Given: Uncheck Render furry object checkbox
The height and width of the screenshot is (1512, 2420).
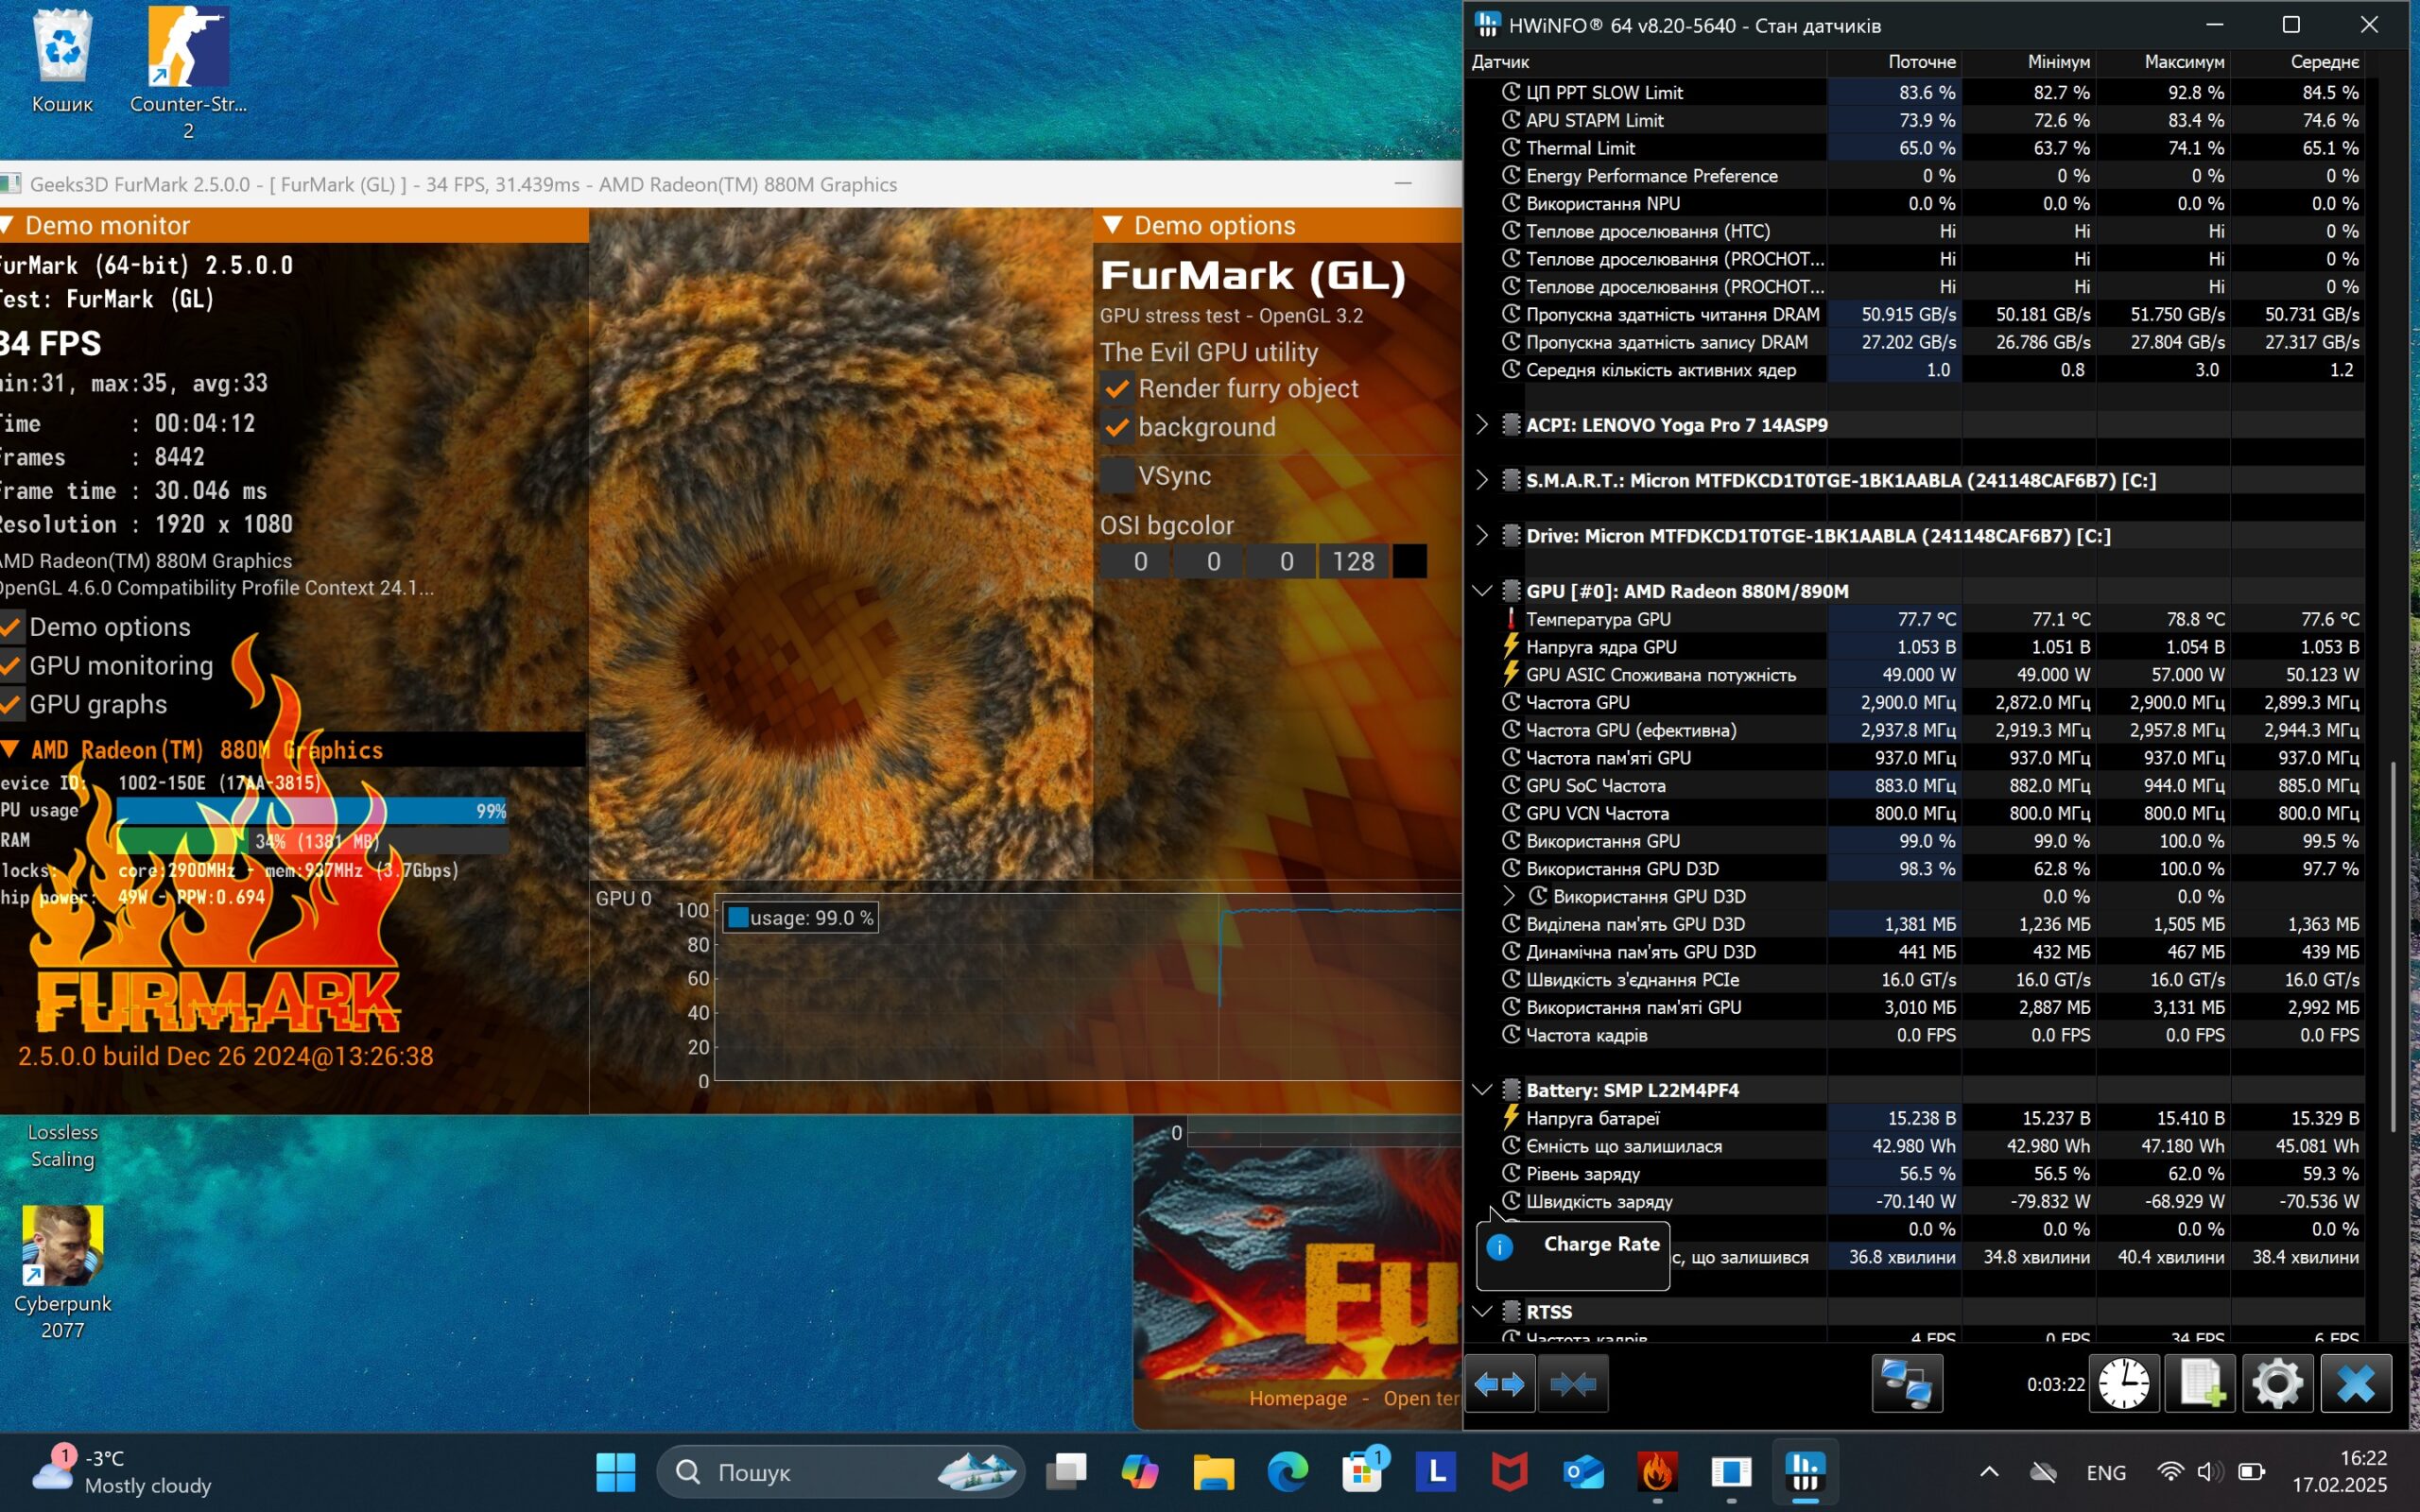Looking at the screenshot, I should click(x=1117, y=389).
